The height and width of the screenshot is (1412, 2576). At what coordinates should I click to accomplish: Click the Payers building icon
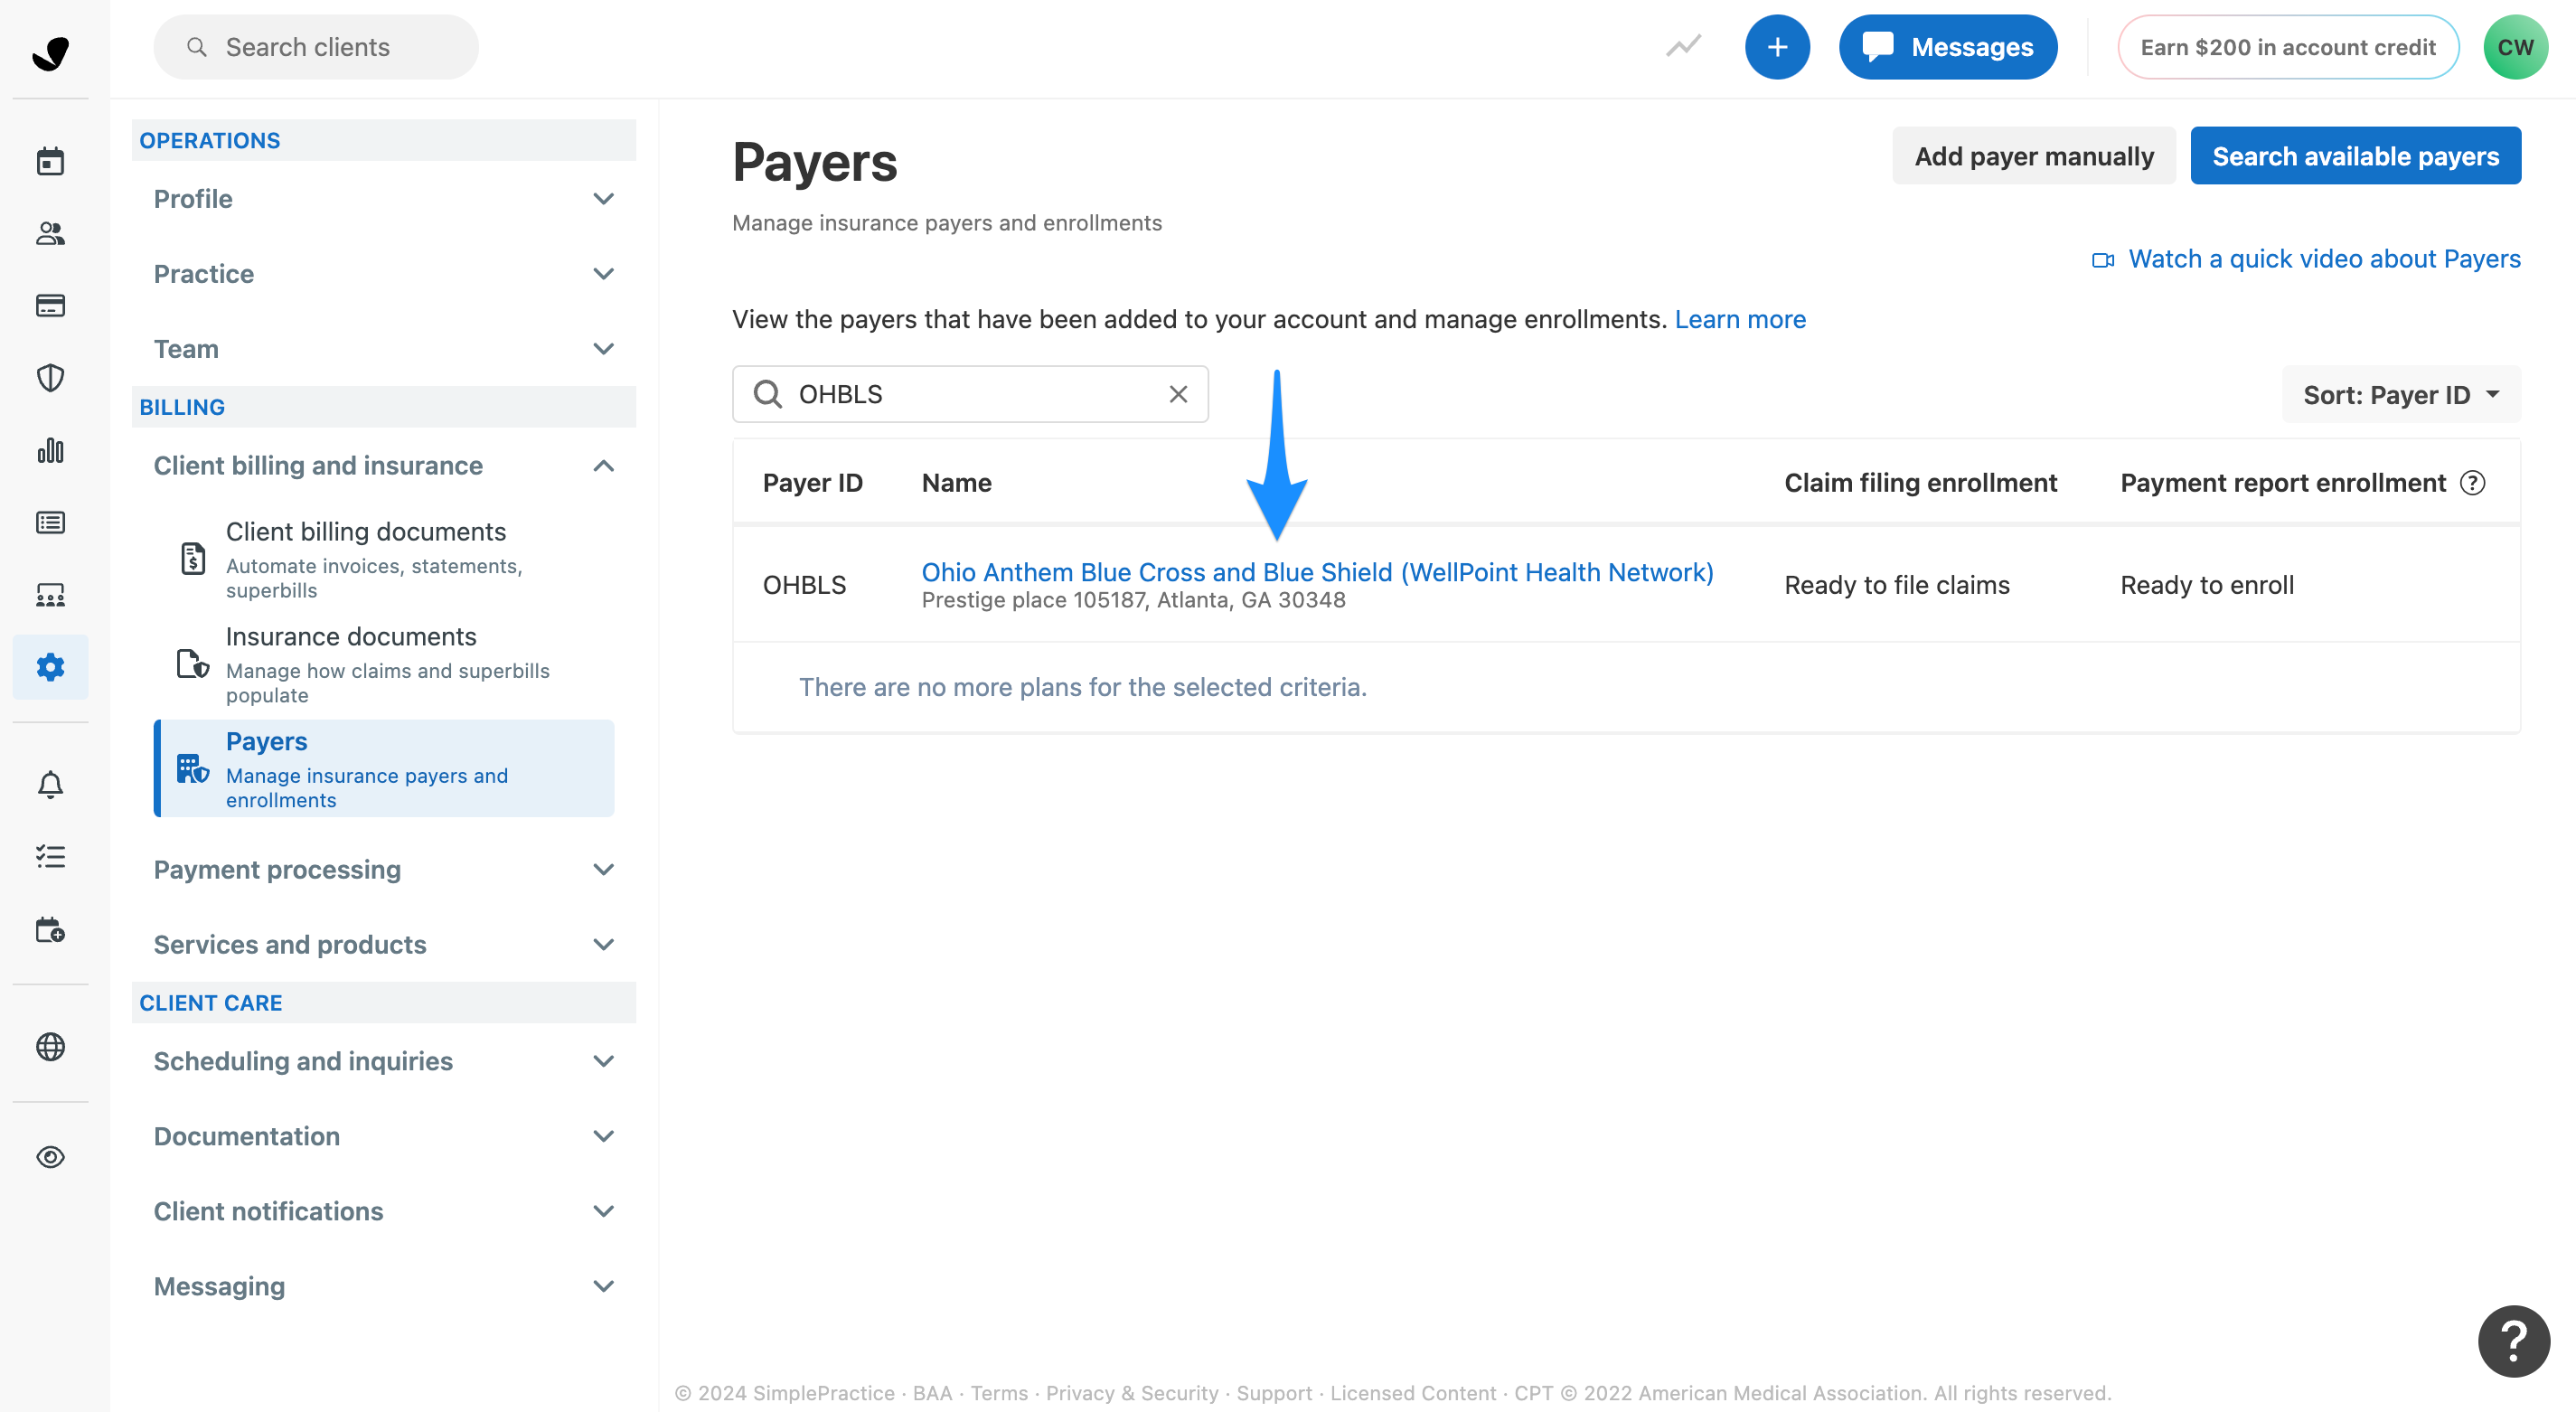tap(193, 768)
